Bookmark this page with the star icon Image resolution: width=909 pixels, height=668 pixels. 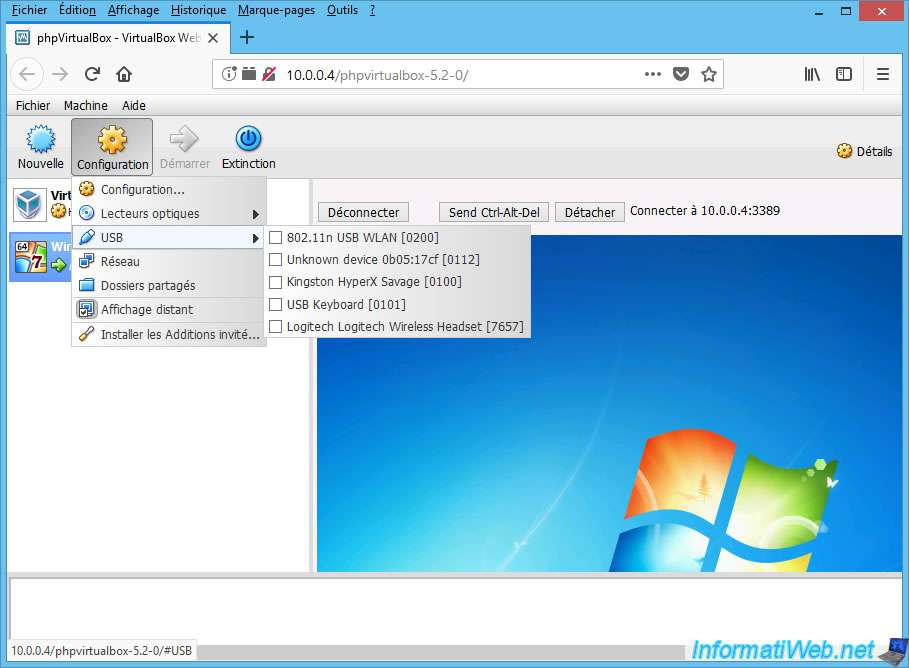[708, 74]
